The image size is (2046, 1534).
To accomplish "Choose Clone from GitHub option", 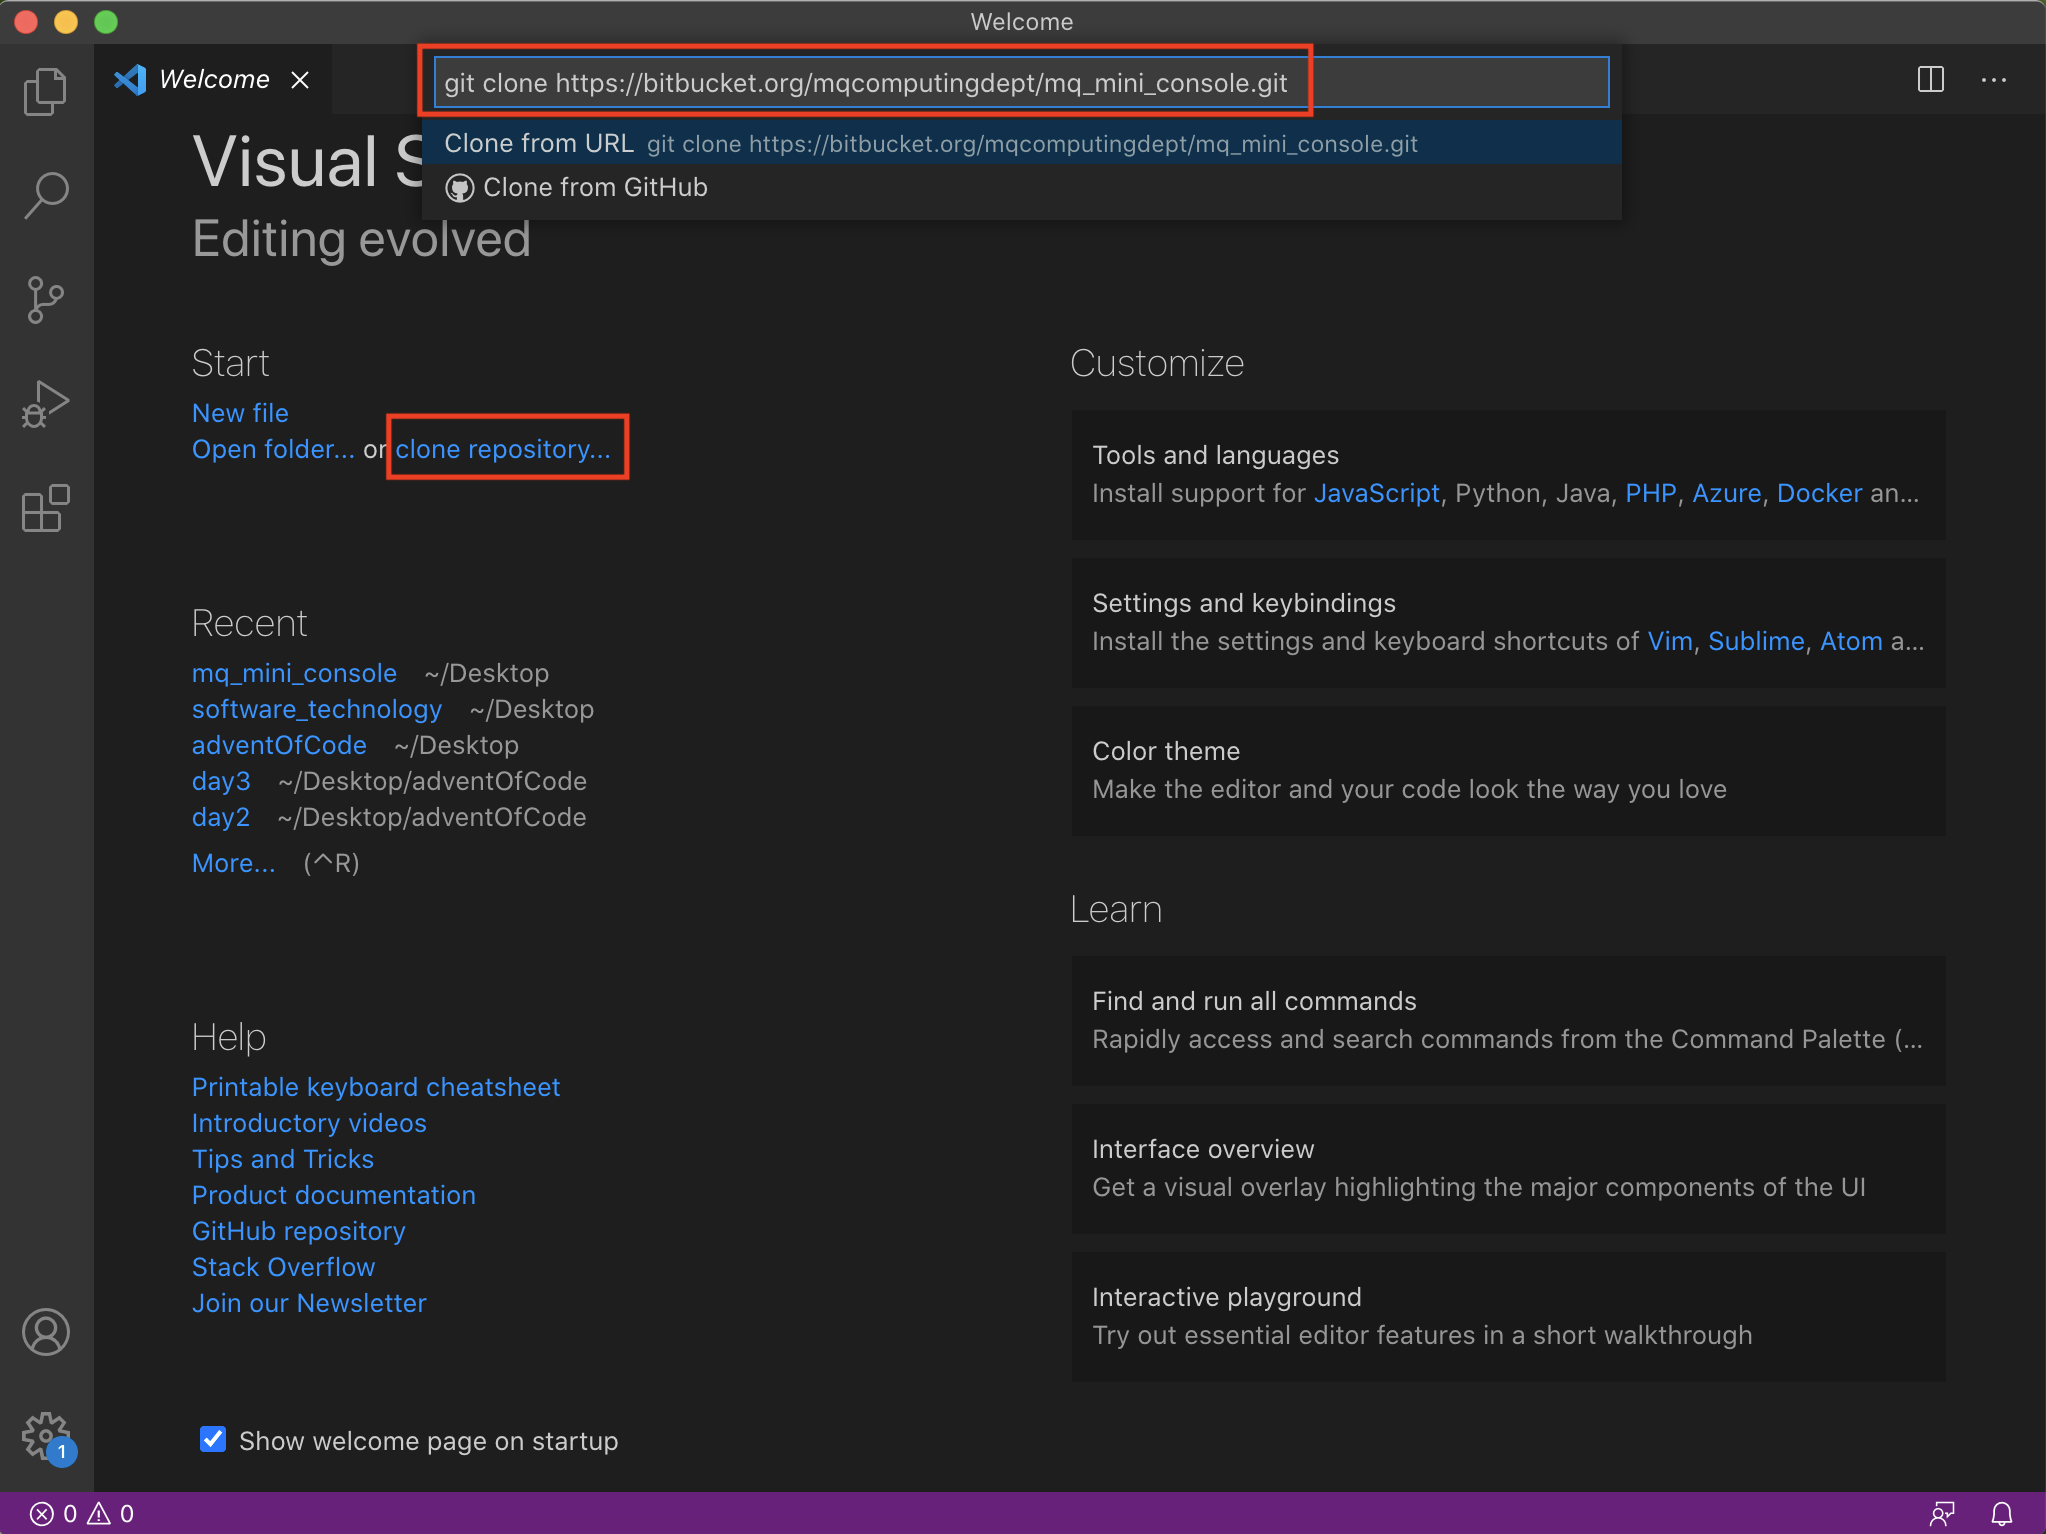I will (1022, 188).
